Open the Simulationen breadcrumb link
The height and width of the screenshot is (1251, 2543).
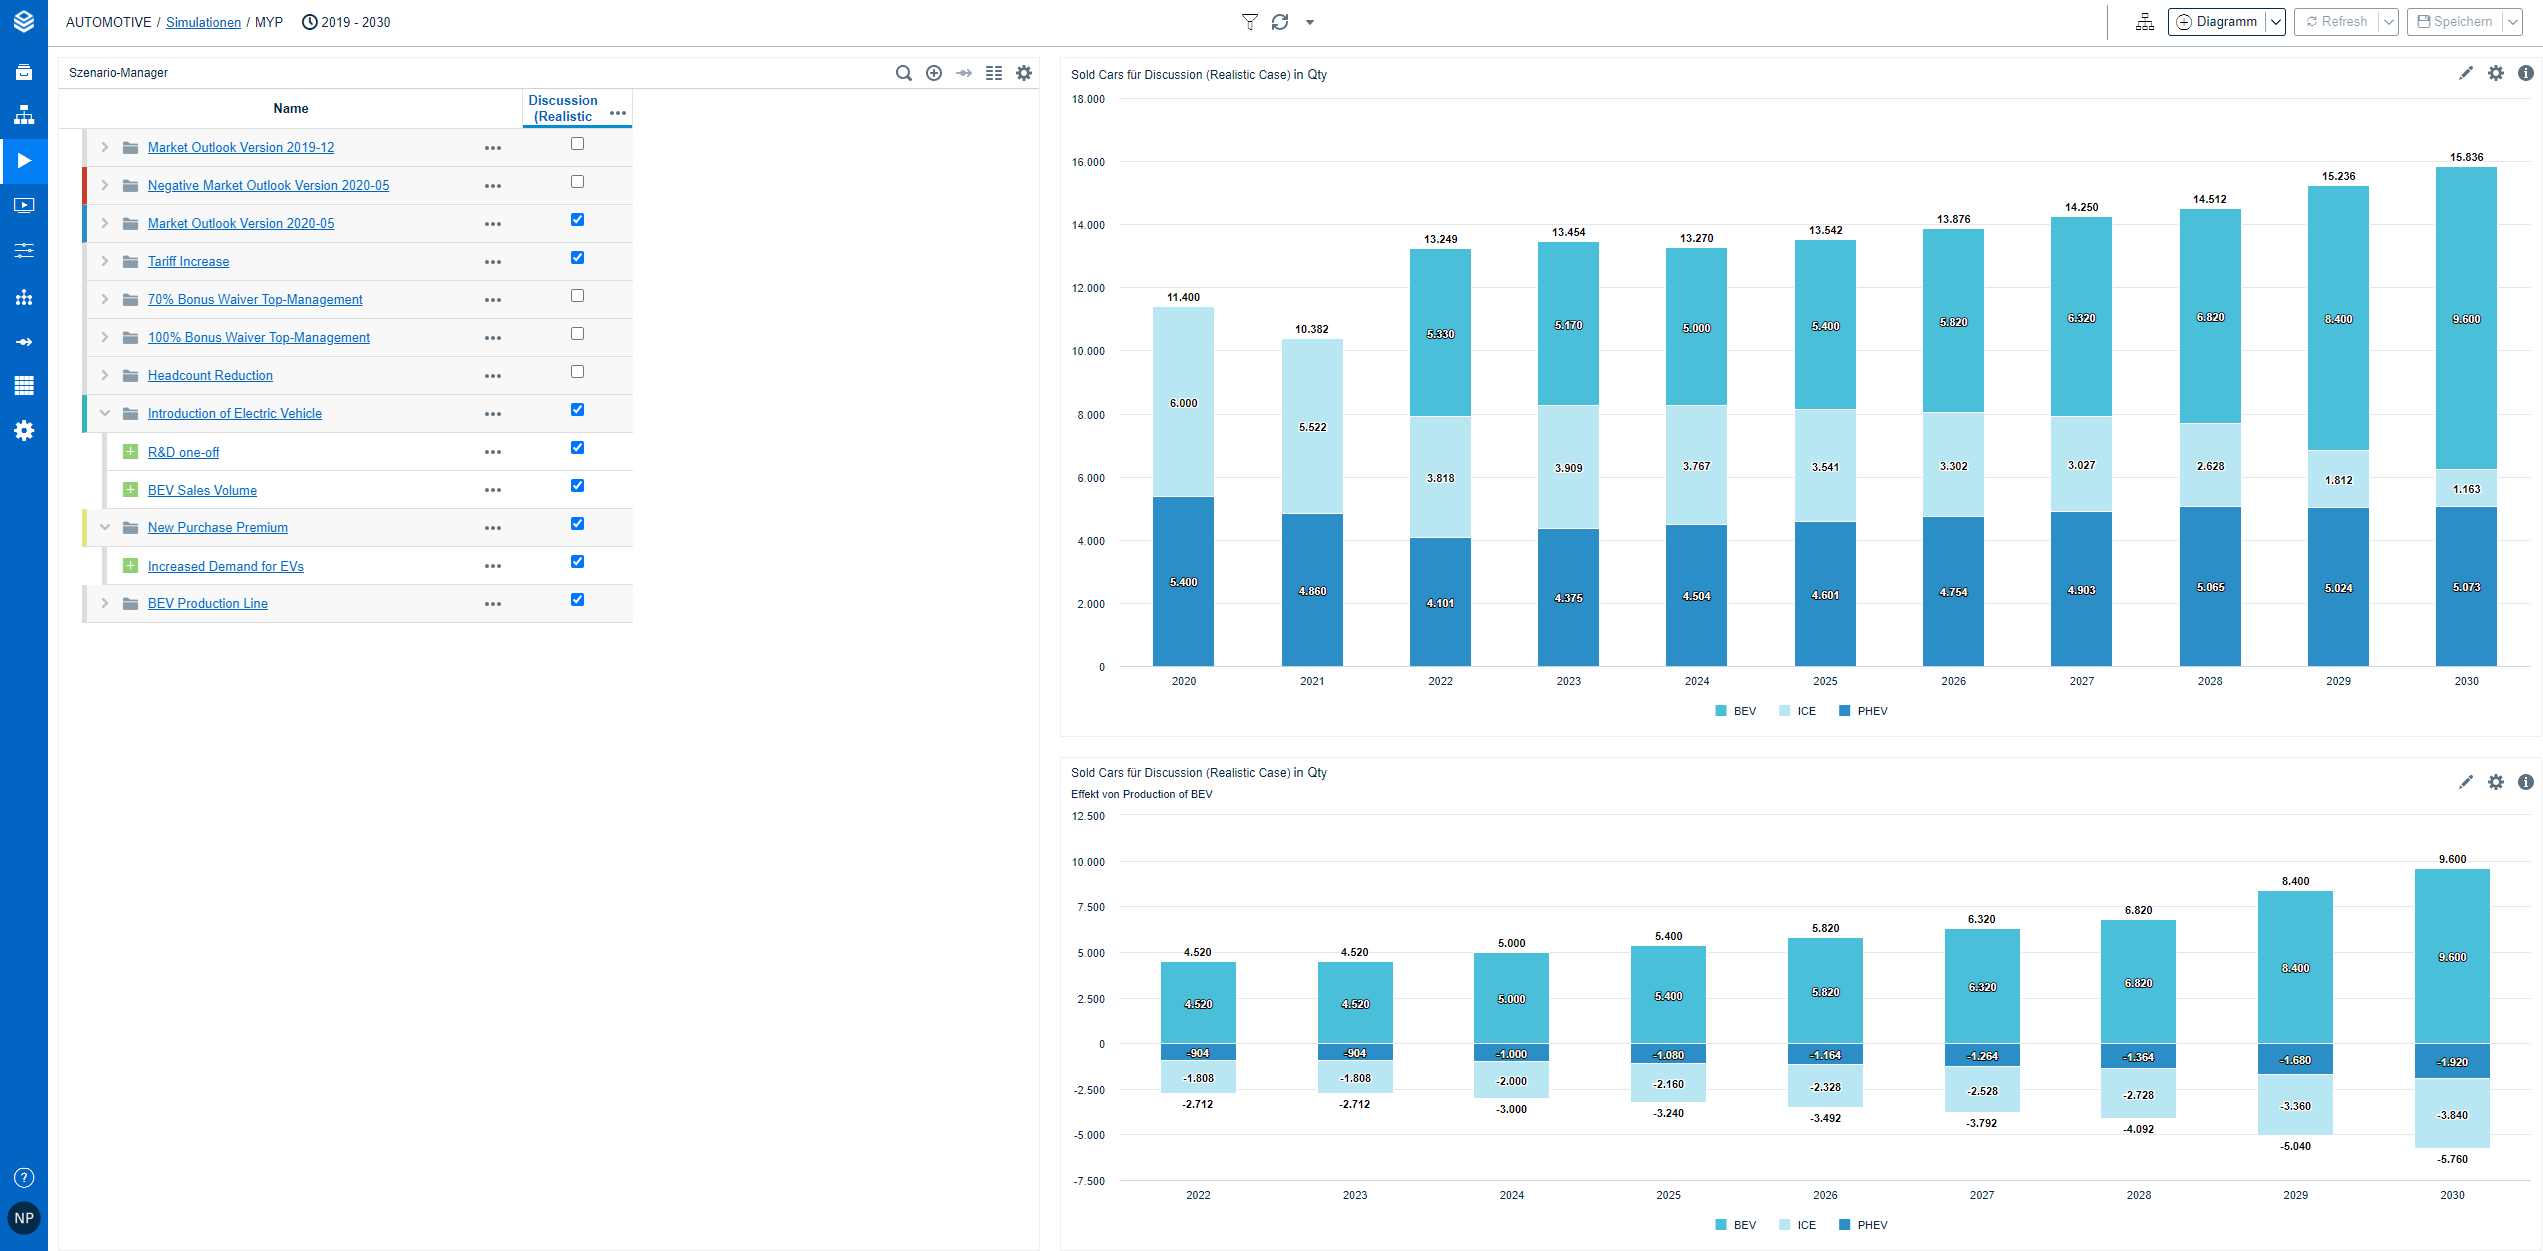(203, 21)
